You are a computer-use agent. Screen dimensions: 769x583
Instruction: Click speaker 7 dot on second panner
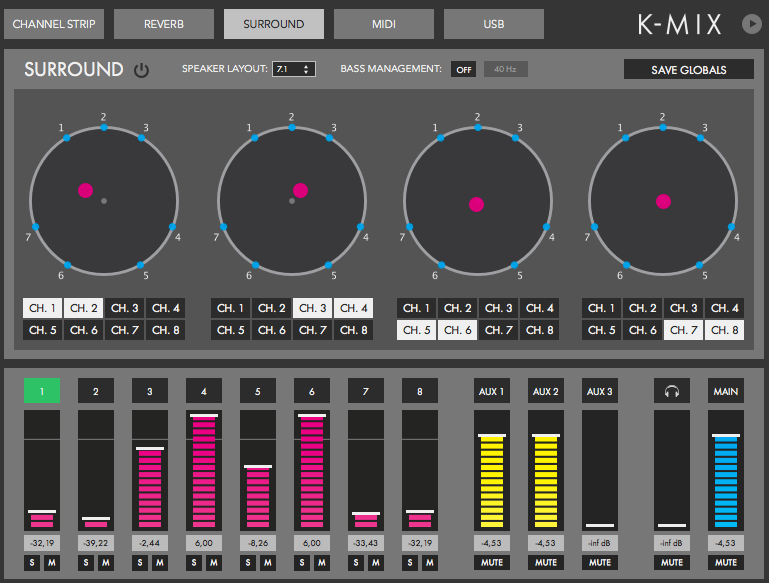[224, 227]
